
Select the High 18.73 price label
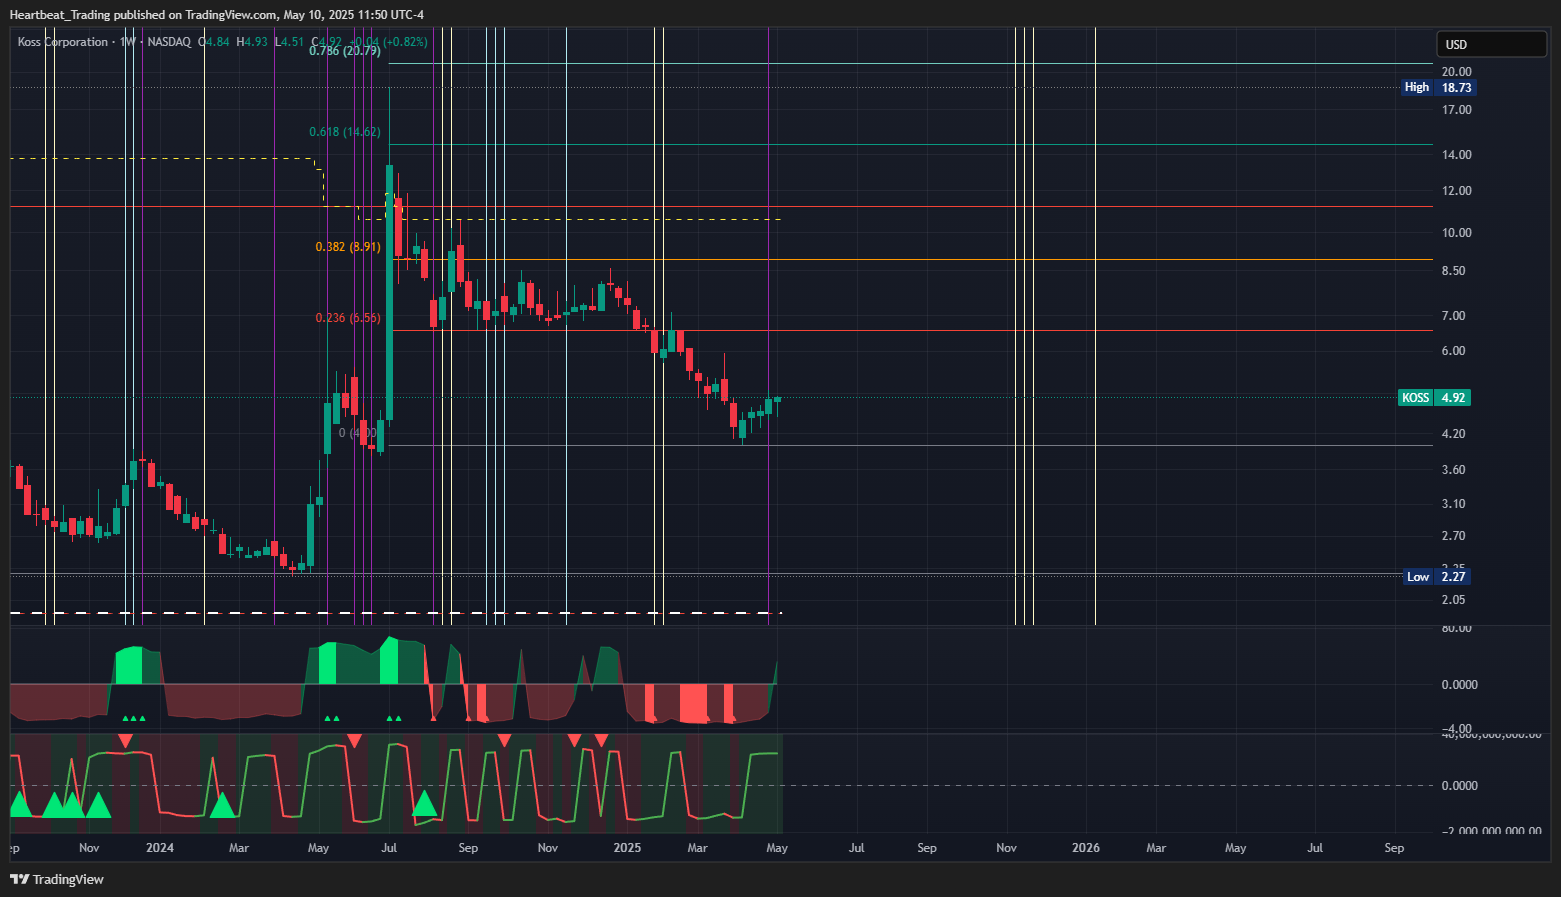(1438, 87)
